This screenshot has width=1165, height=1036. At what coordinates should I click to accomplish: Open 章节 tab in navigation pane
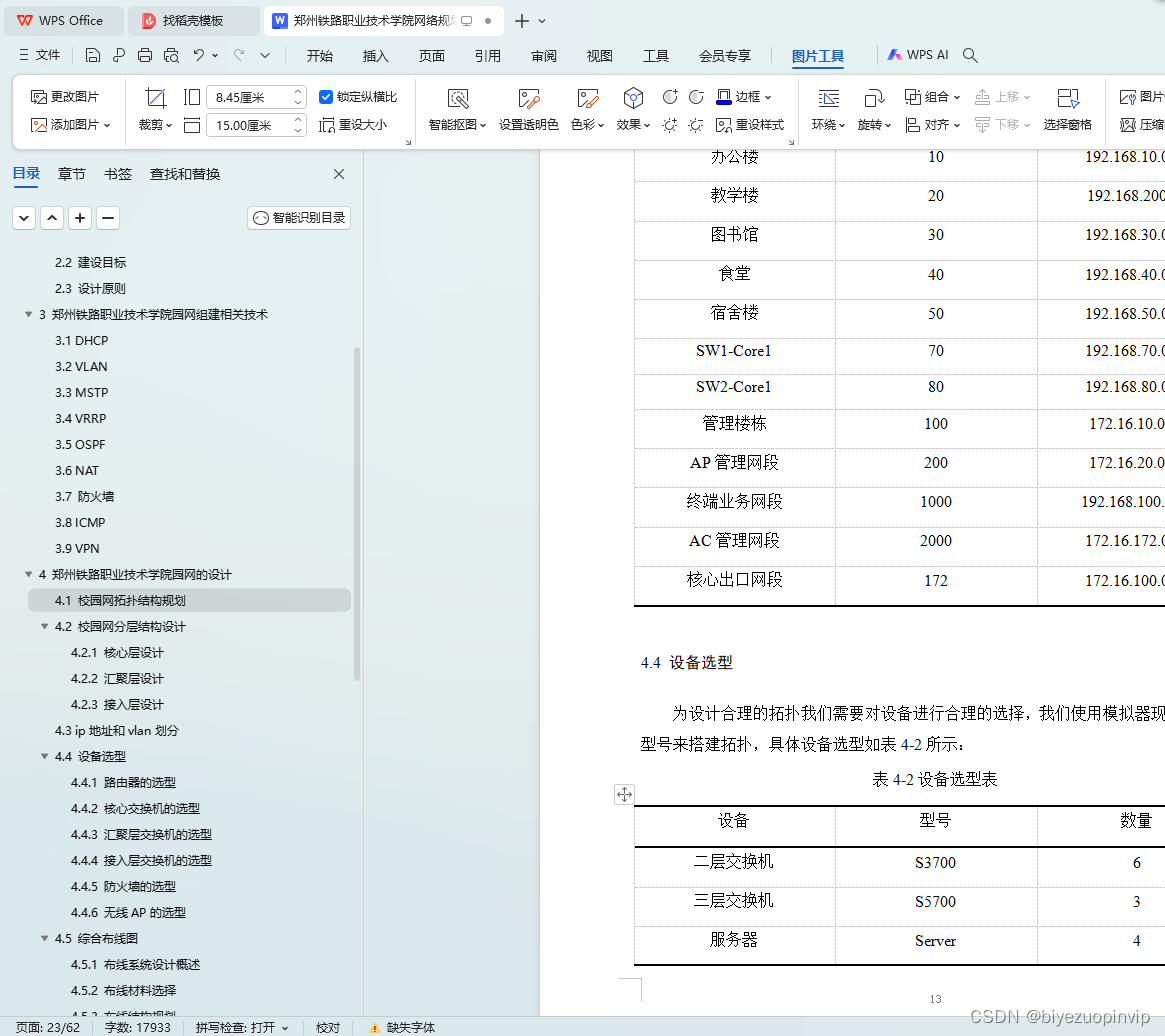coord(71,174)
